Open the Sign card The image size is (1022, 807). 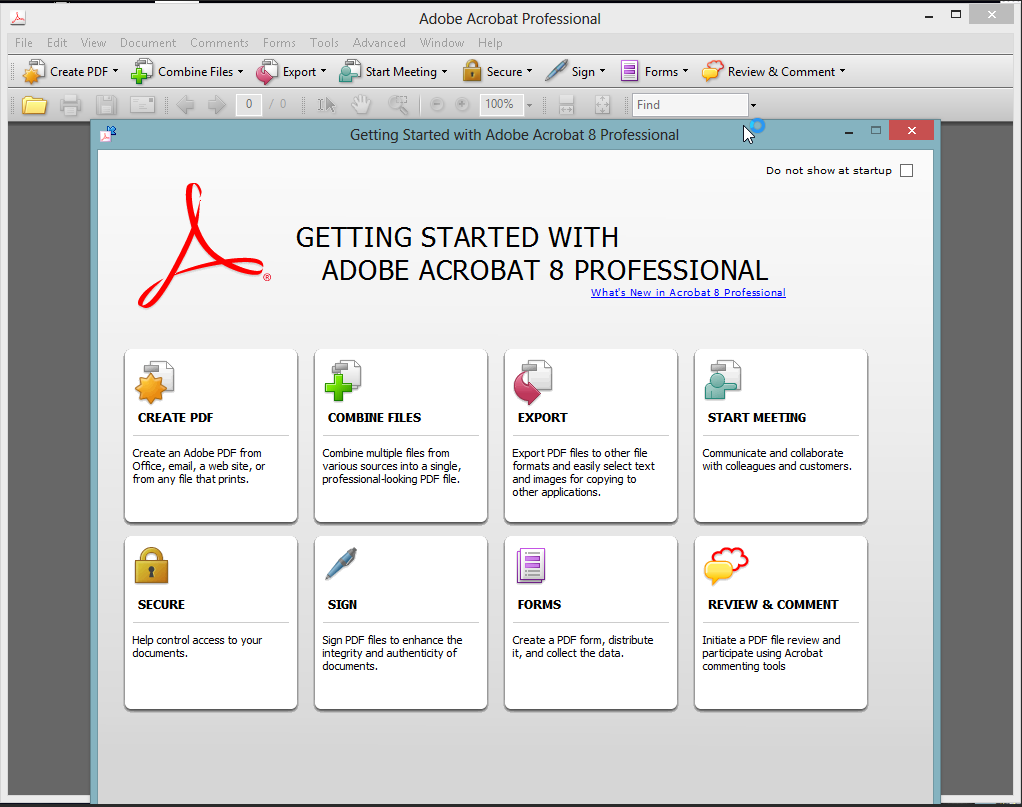click(x=401, y=623)
